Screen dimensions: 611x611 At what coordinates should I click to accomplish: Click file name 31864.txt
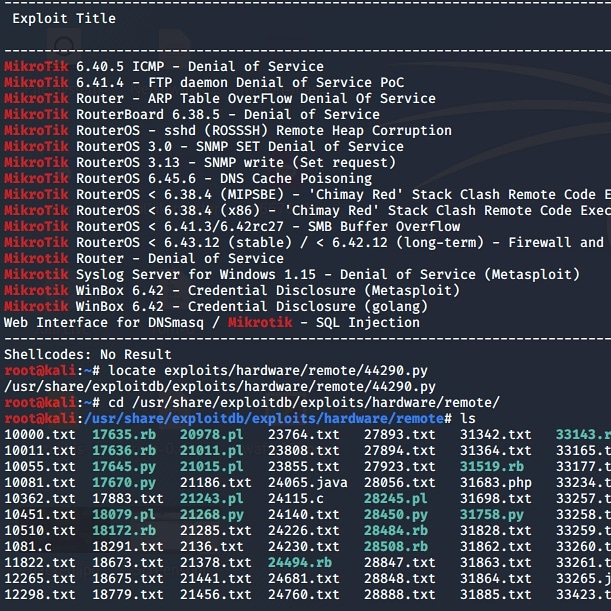coord(495,578)
